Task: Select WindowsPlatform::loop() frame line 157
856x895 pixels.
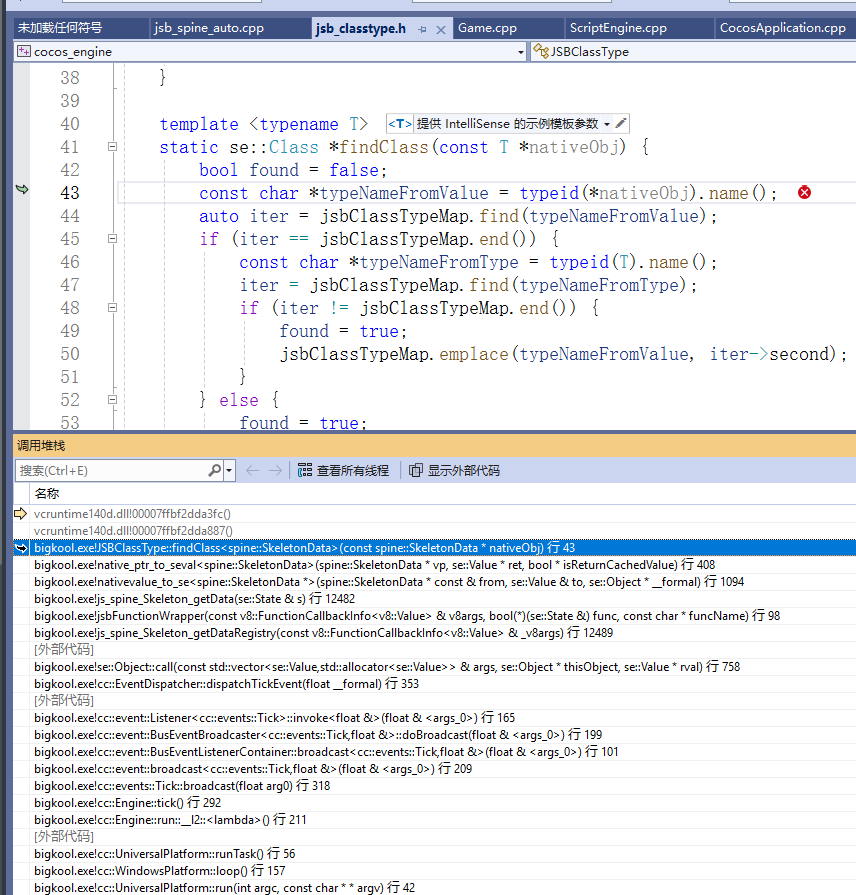Action: 443,871
